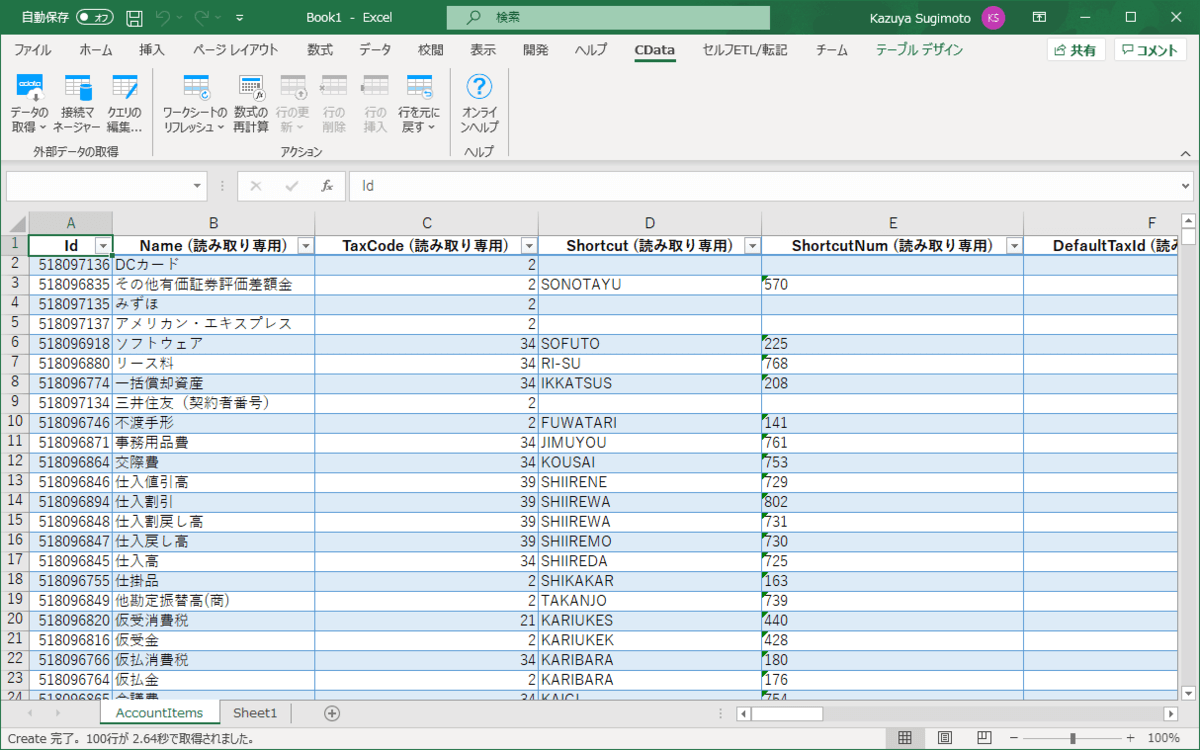Open the 接続マネージャー connection manager
1200x750 pixels.
(x=78, y=105)
